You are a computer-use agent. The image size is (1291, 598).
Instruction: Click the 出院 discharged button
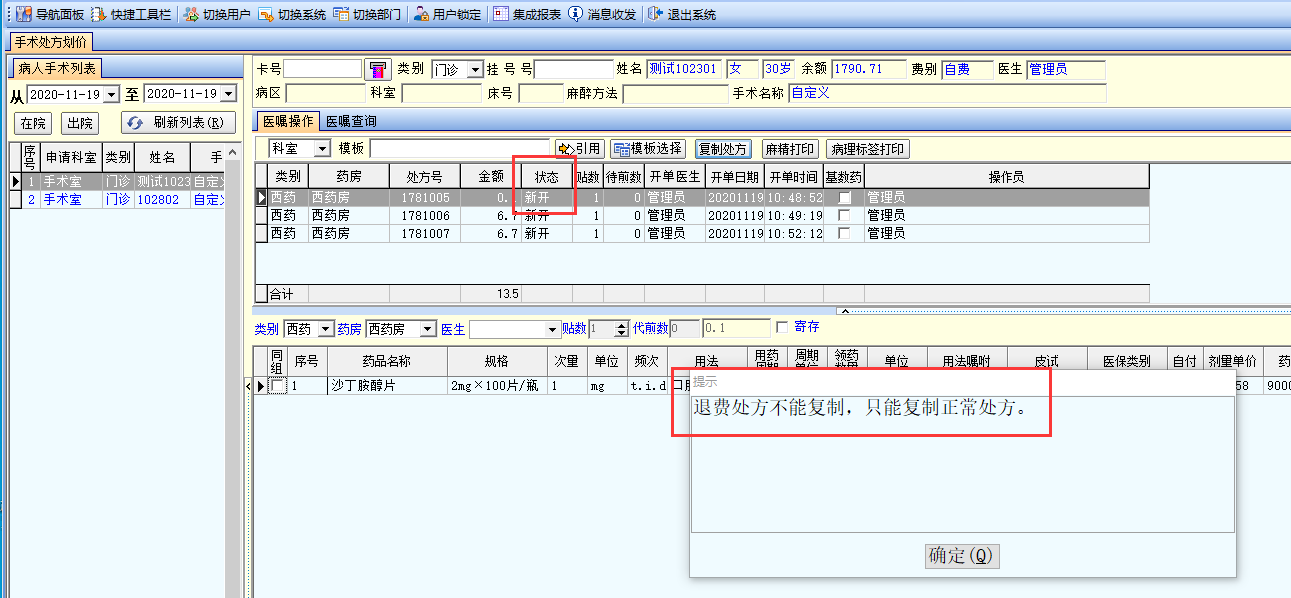[x=80, y=123]
